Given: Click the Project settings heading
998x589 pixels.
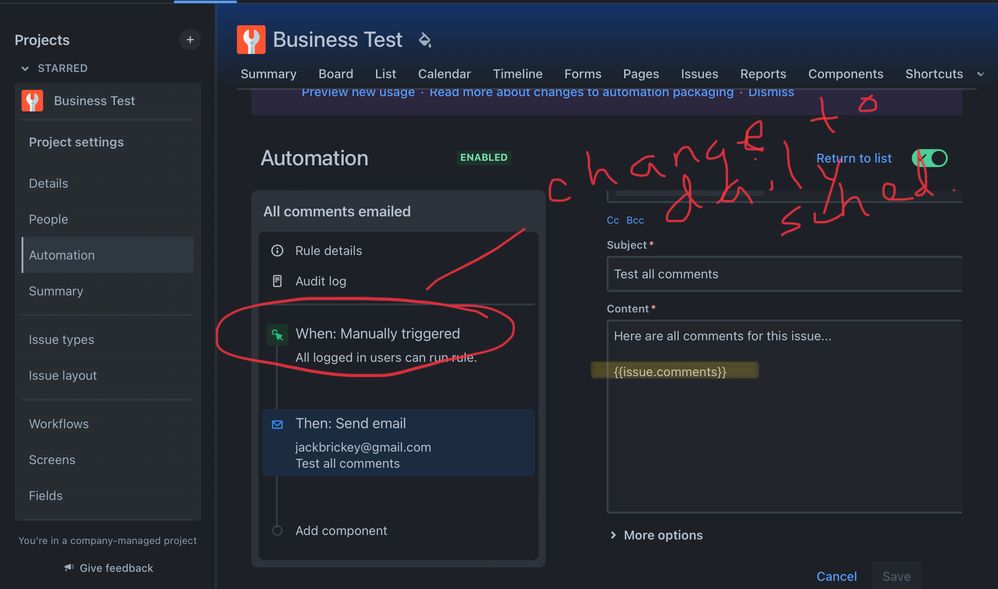Looking at the screenshot, I should [76, 142].
